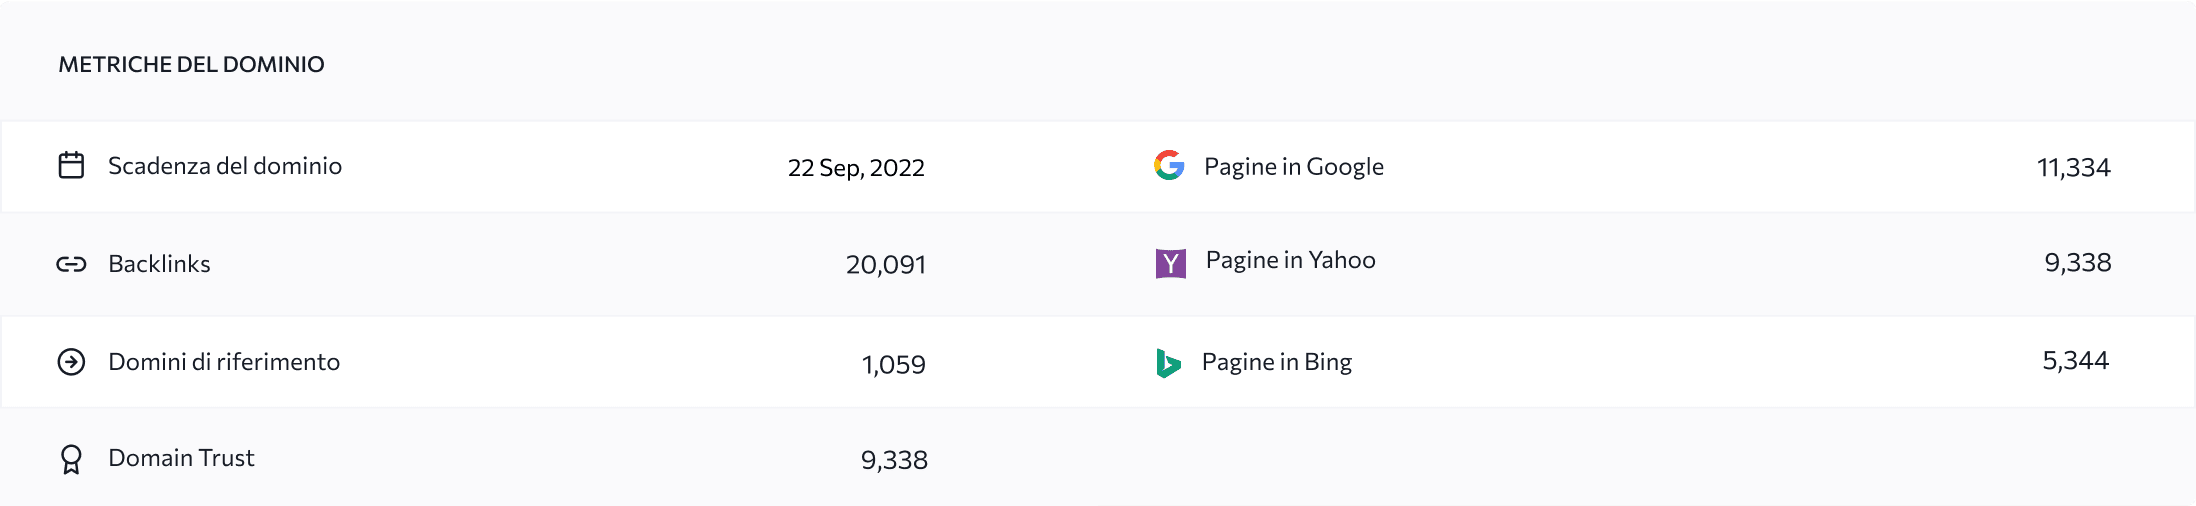Click the Domain Trust label
The height and width of the screenshot is (506, 2196).
(181, 458)
